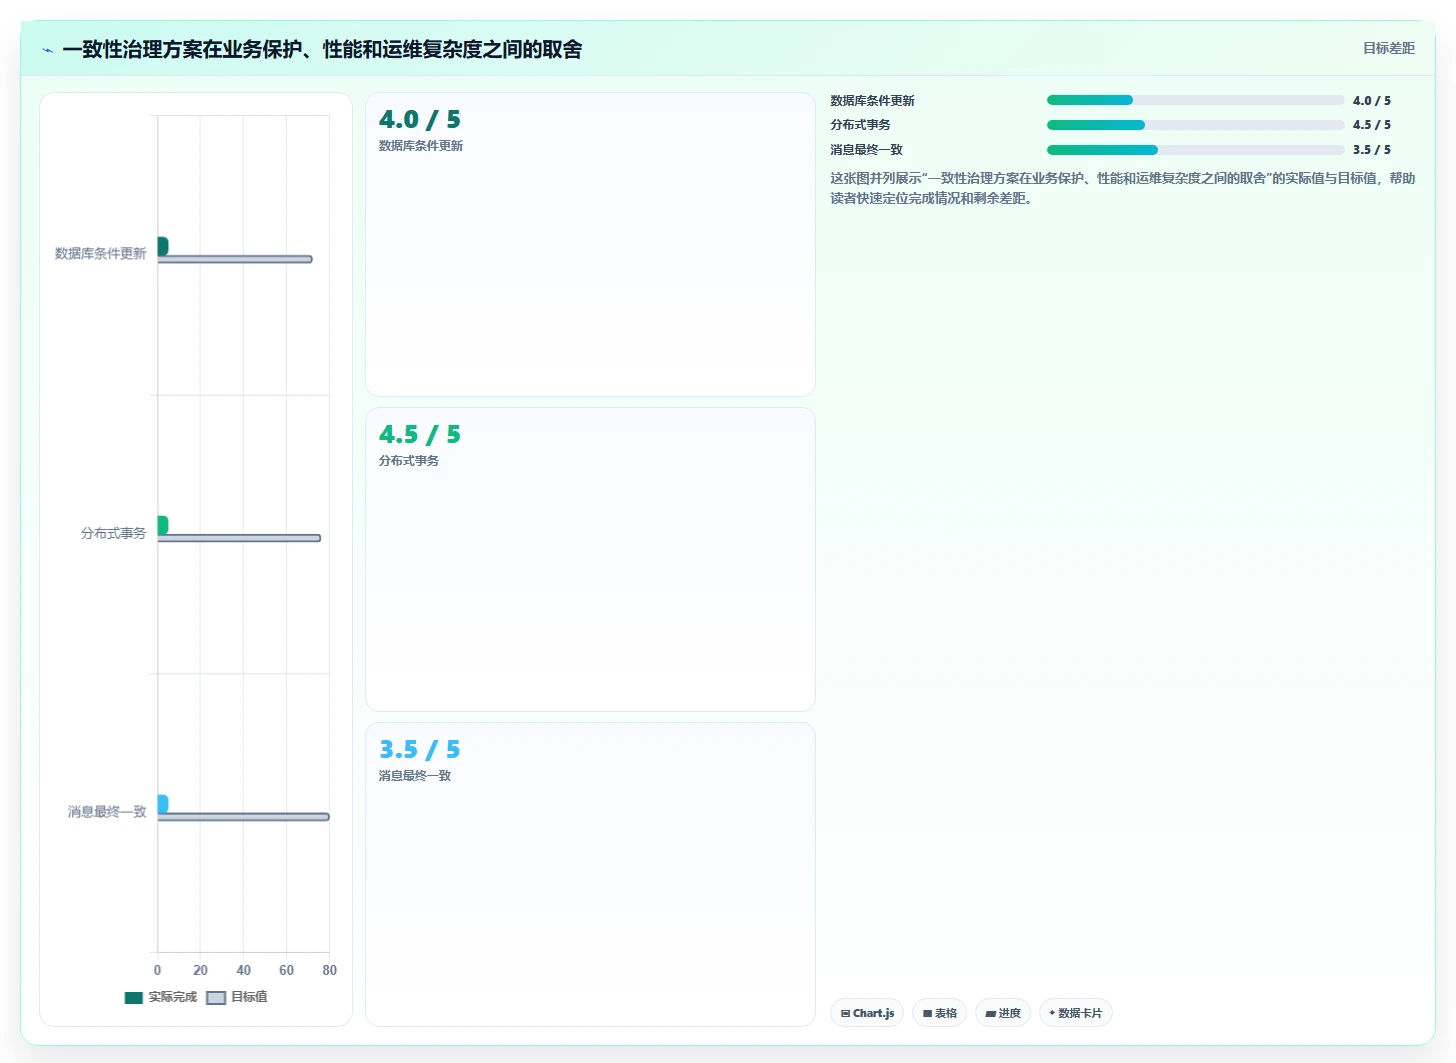Click the 分布式事务 target bar in chart

pos(239,538)
